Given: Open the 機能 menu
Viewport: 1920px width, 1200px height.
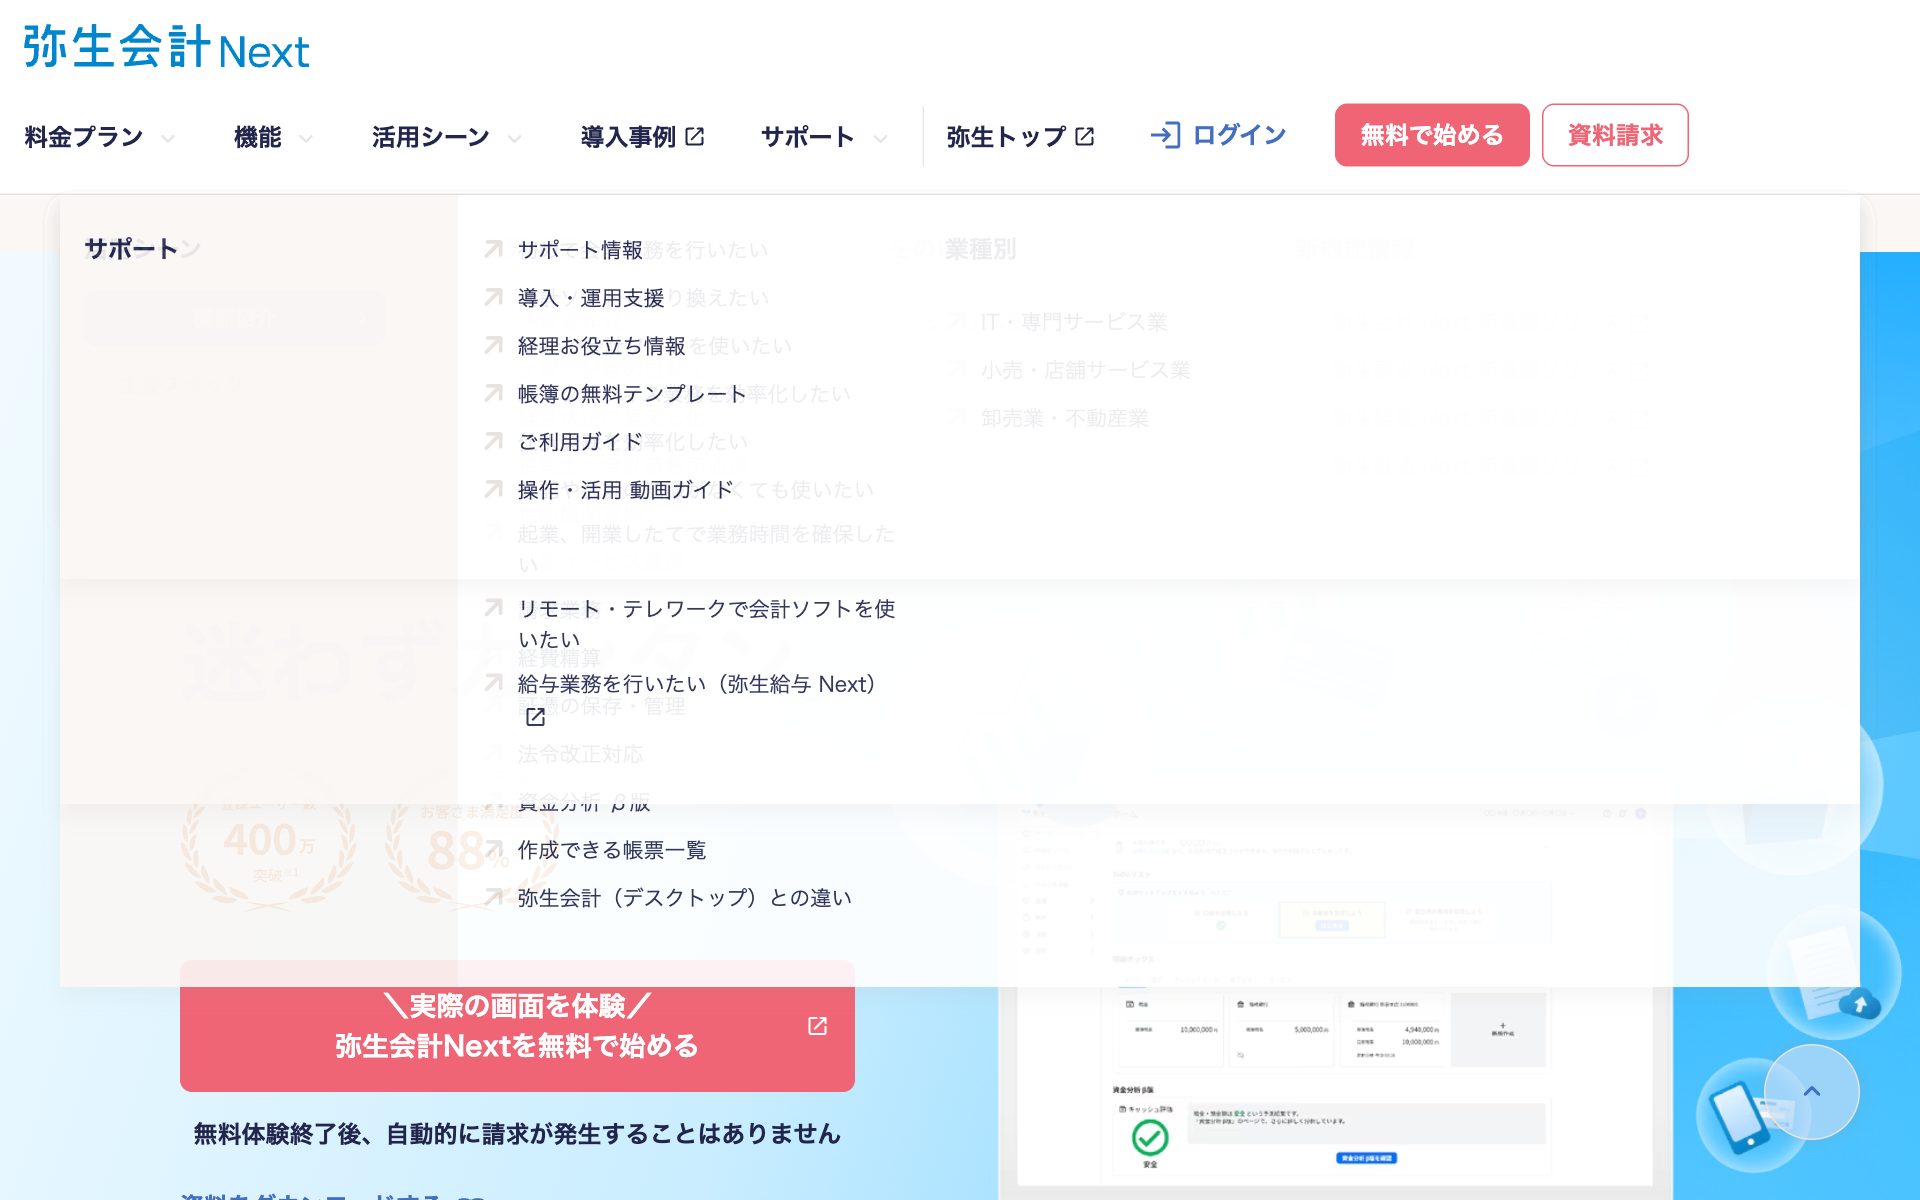Looking at the screenshot, I should pyautogui.click(x=258, y=136).
